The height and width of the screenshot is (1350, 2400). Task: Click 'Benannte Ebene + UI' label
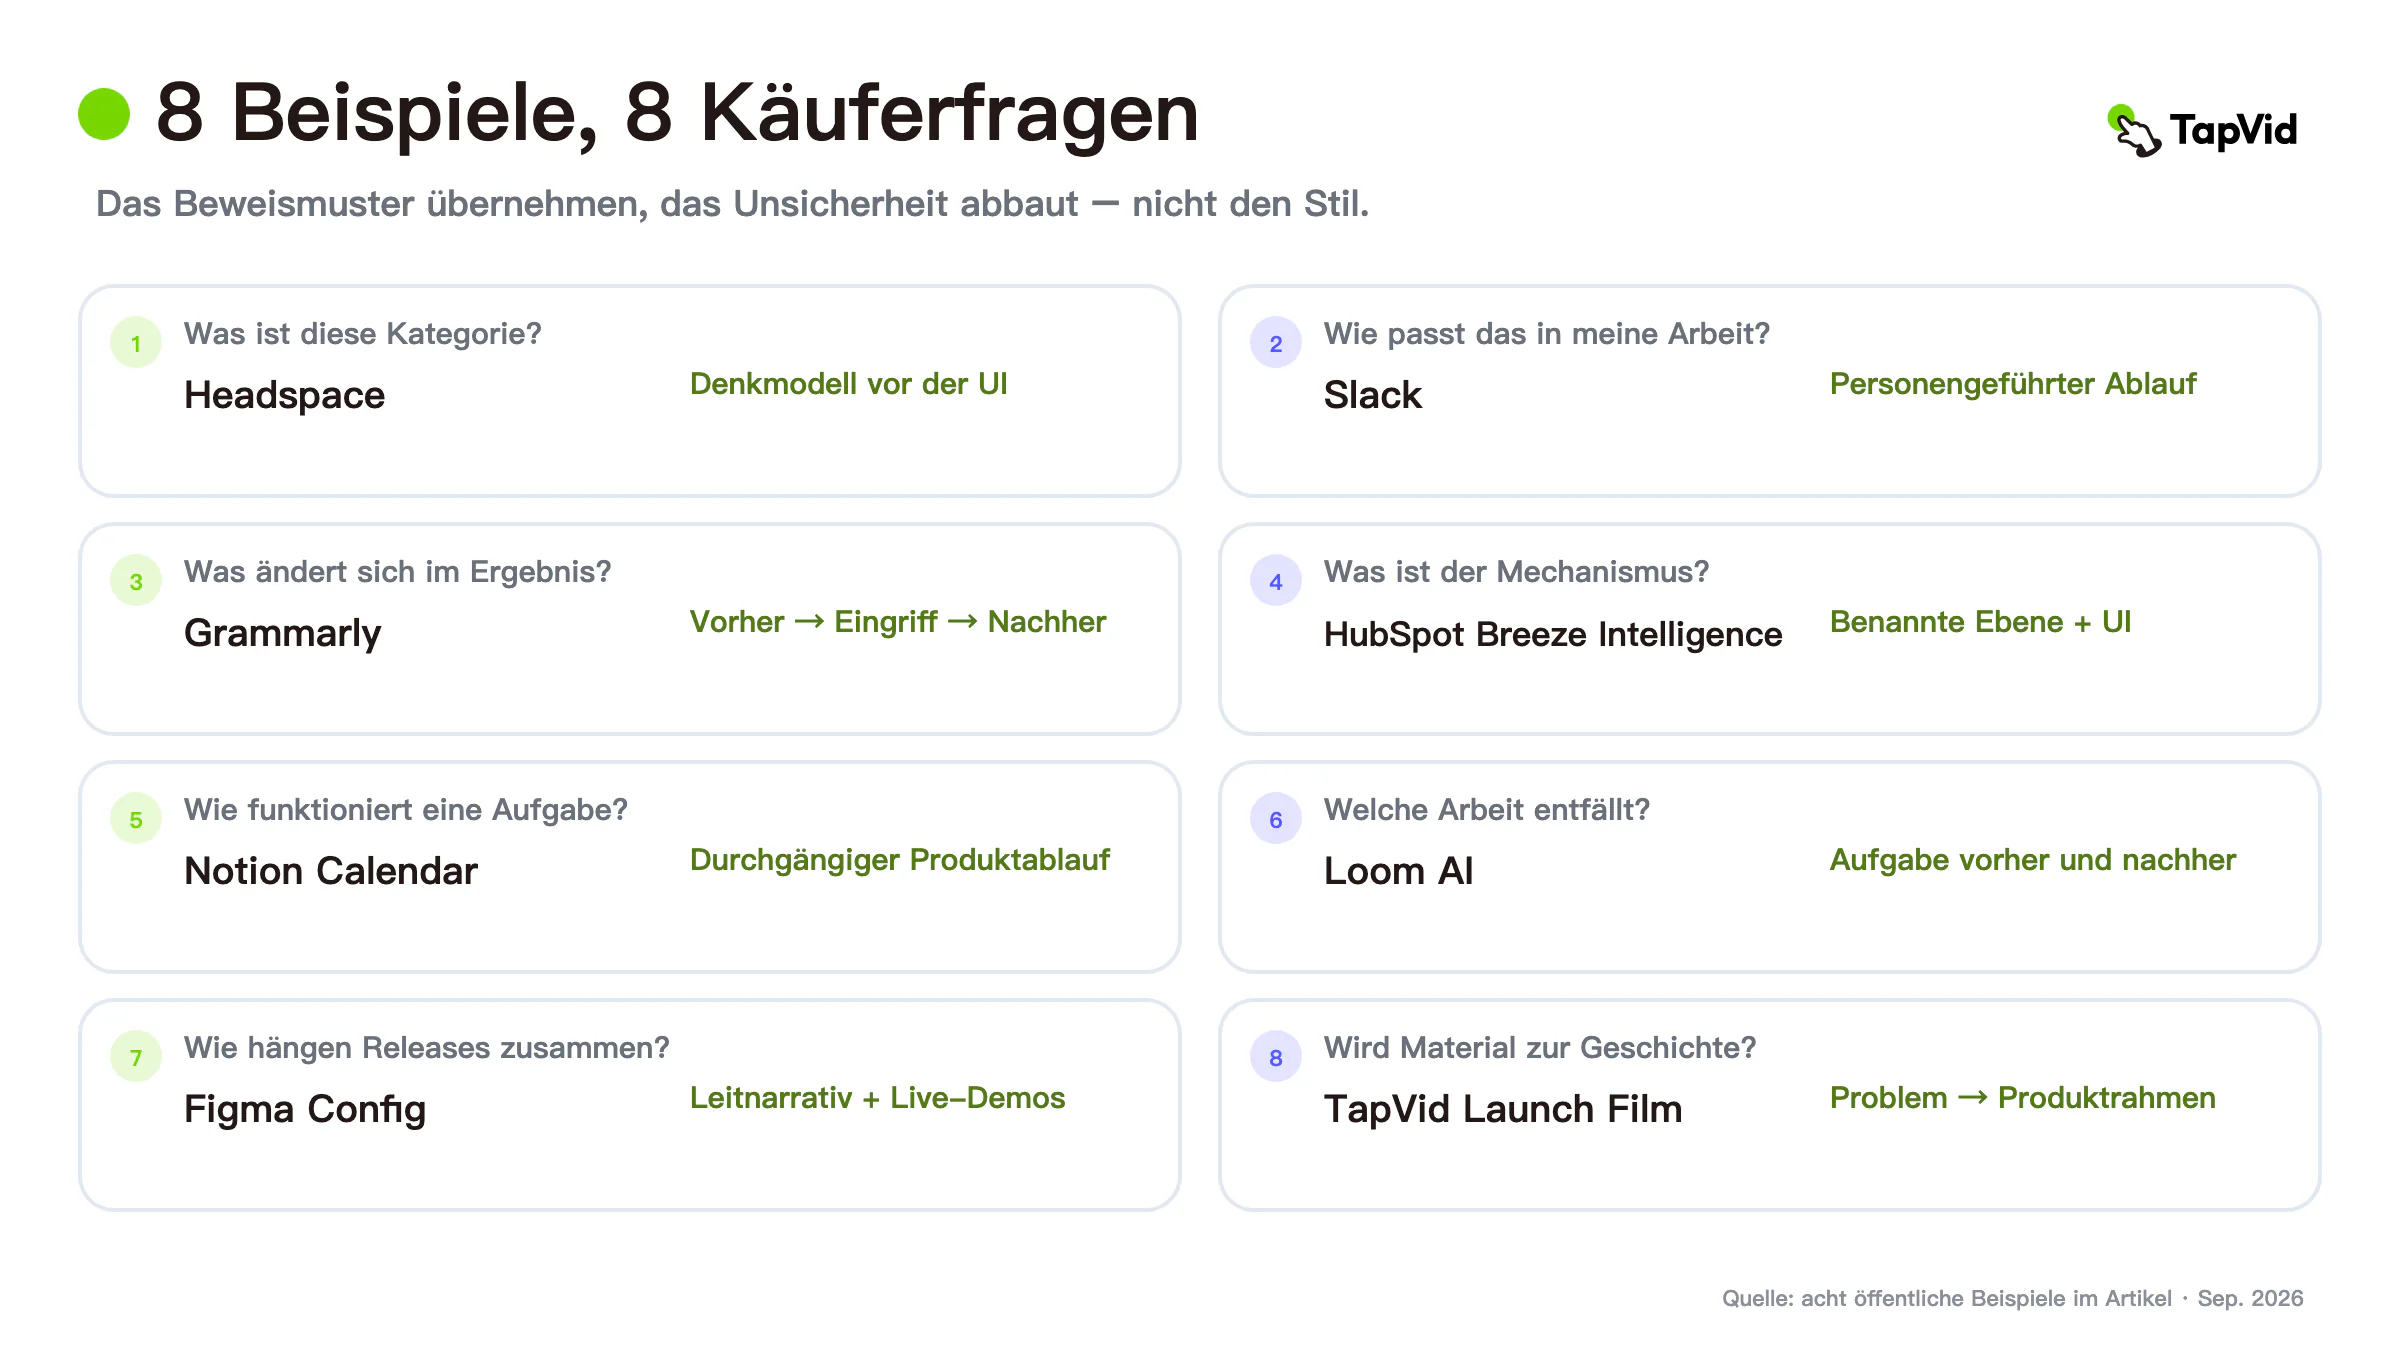pos(1980,622)
